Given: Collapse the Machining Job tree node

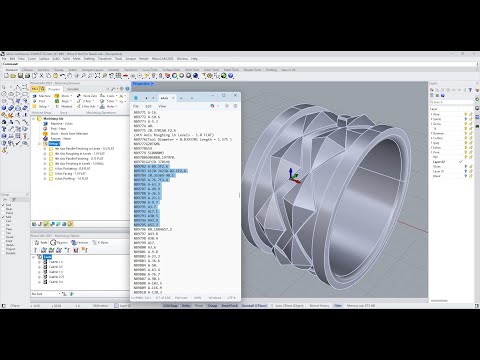Looking at the screenshot, I should tap(34, 119).
